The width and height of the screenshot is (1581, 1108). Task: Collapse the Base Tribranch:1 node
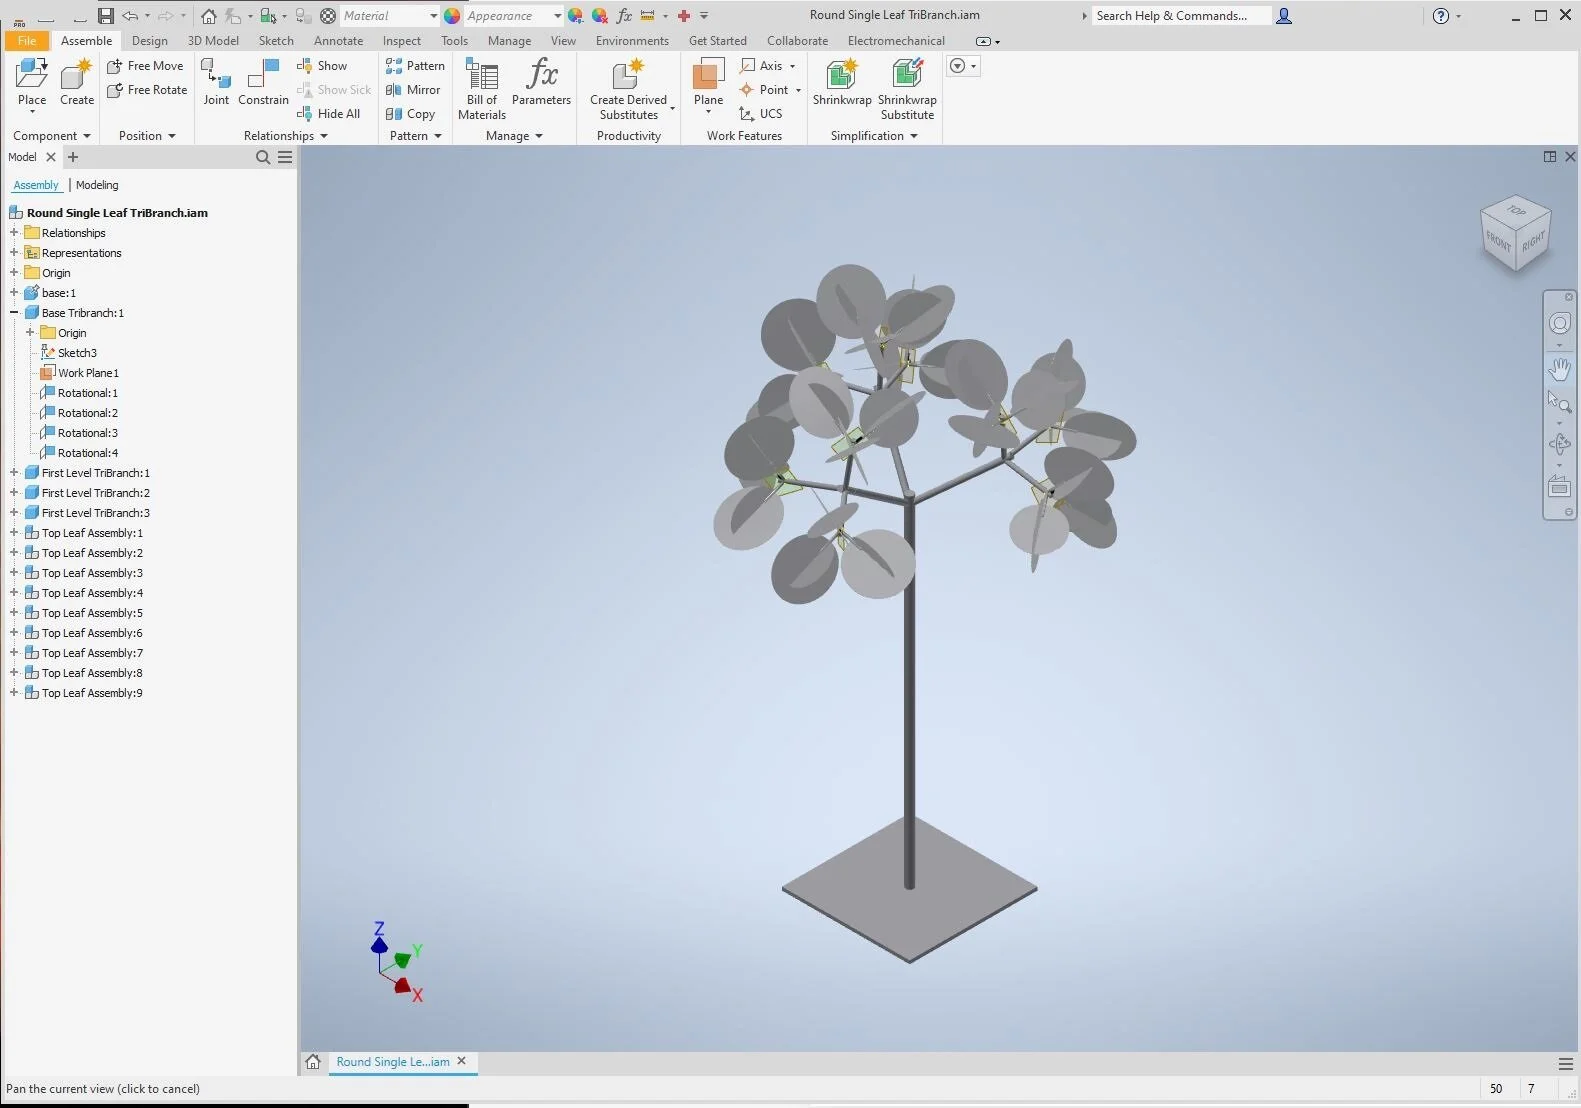coord(14,313)
